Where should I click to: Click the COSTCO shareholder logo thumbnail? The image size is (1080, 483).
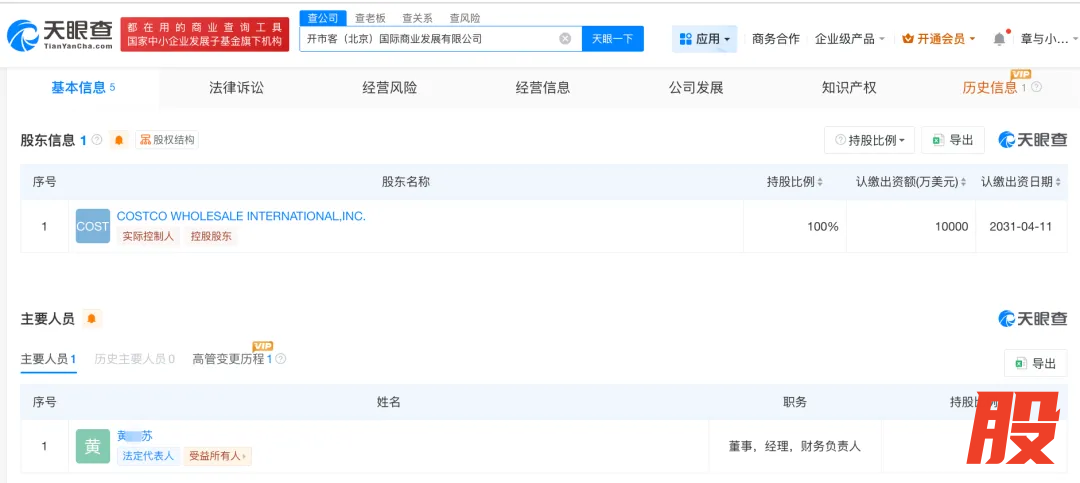tap(93, 226)
